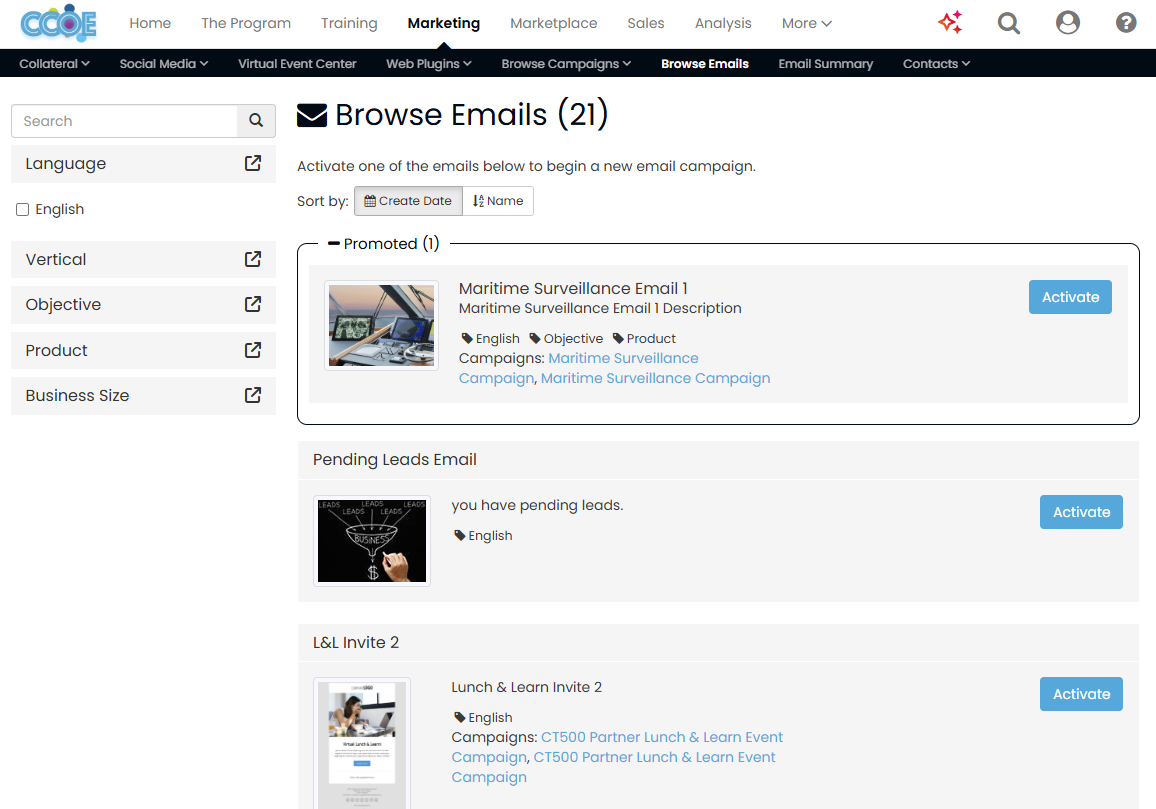
Task: Click the L&L Invite 2 heading
Action: pyautogui.click(x=355, y=642)
